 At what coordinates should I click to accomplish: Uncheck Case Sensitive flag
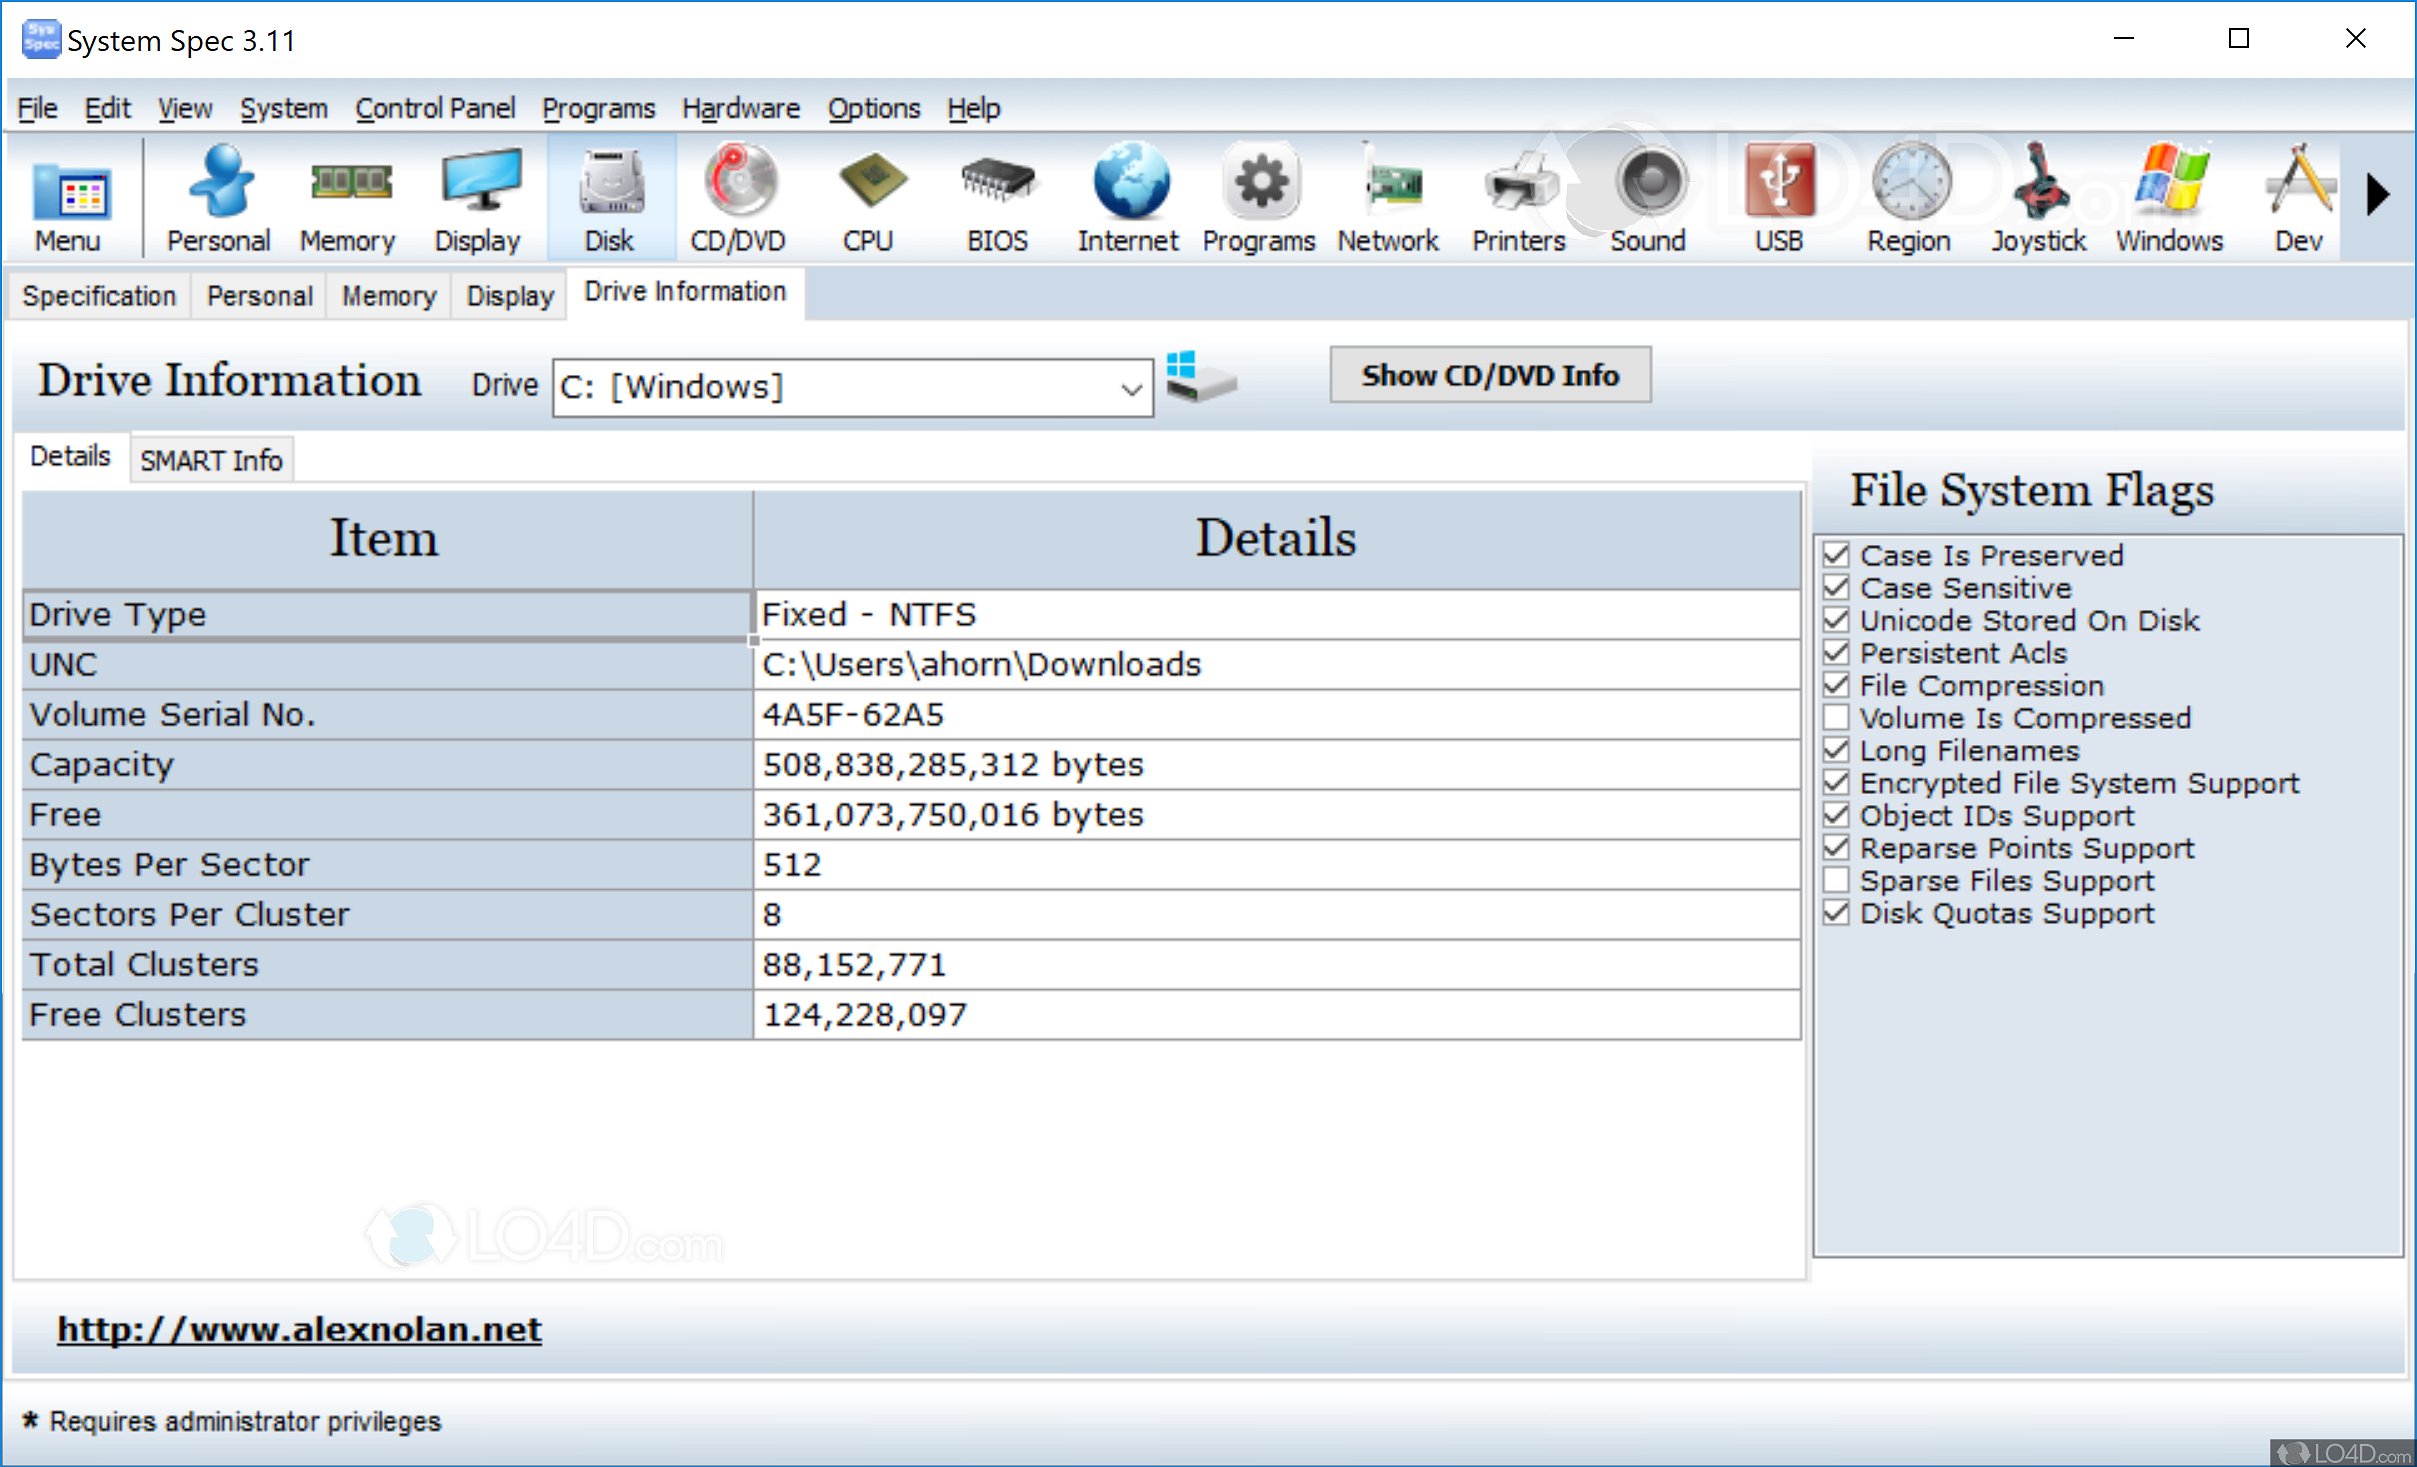[x=1836, y=587]
